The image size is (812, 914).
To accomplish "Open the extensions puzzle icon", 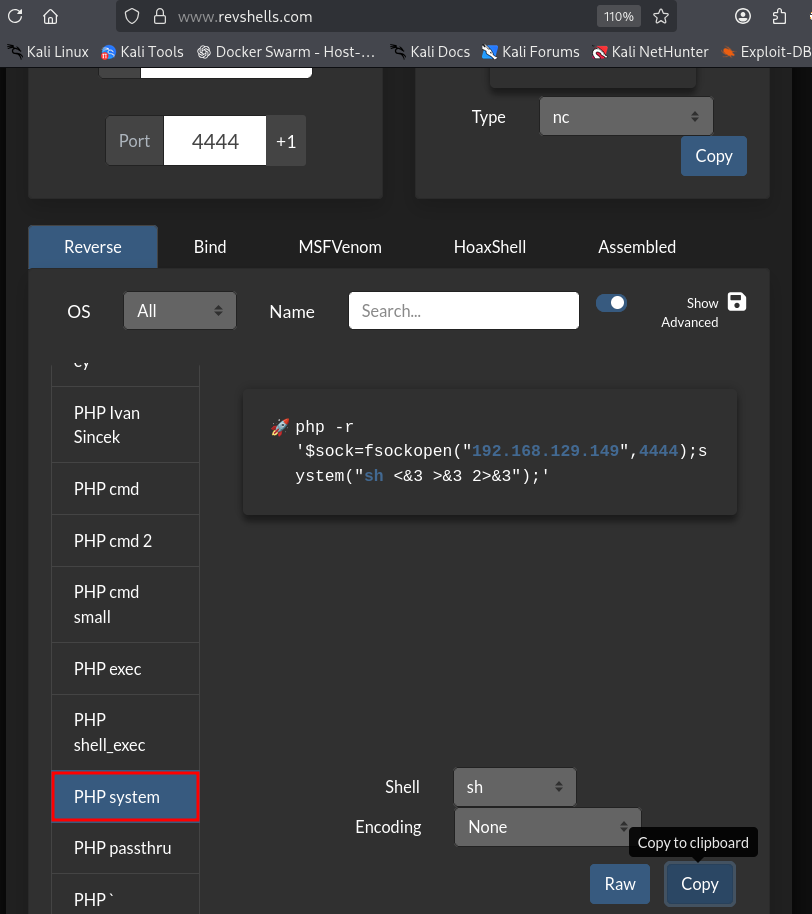I will [x=779, y=16].
